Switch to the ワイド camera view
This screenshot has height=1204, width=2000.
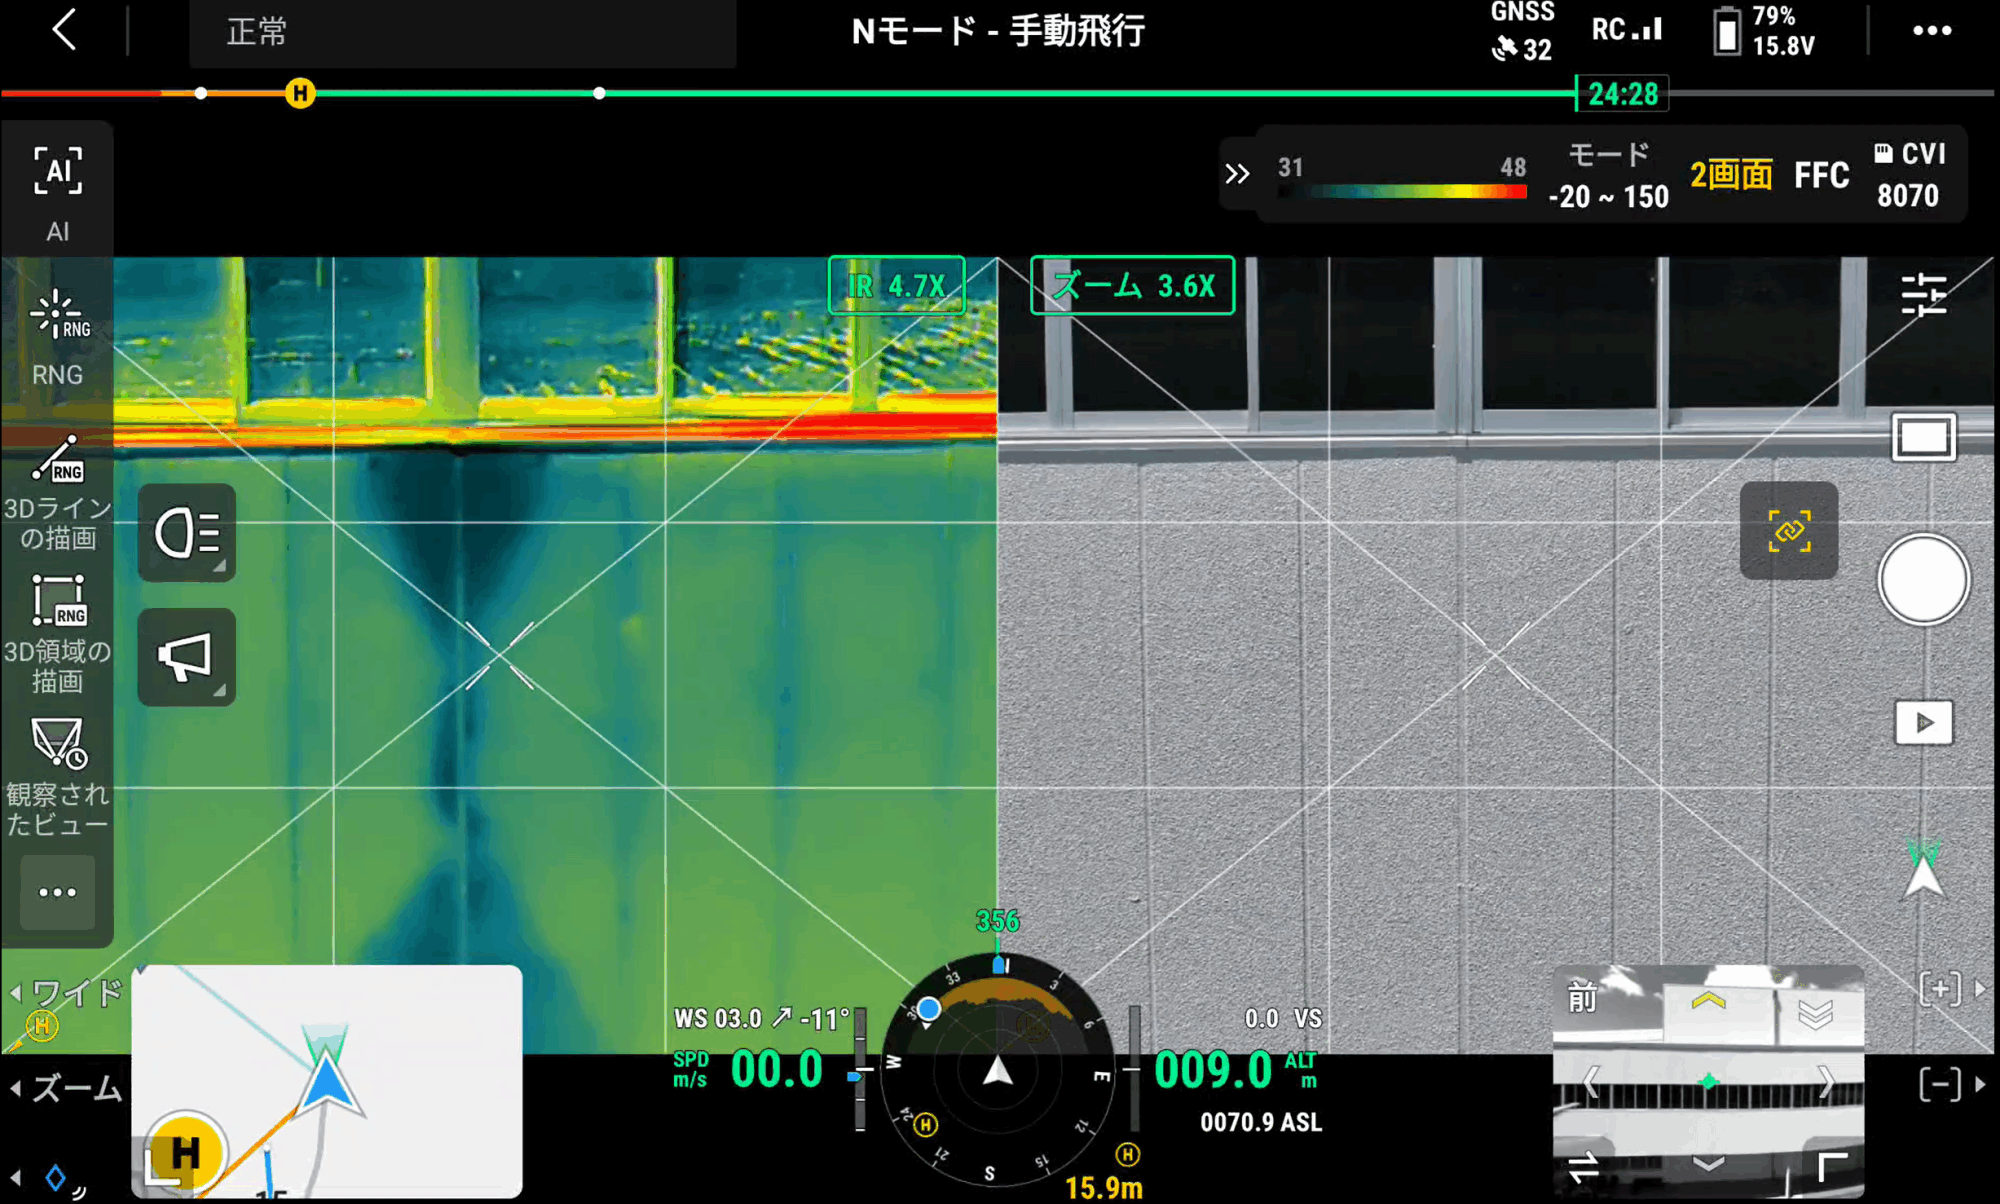click(68, 992)
